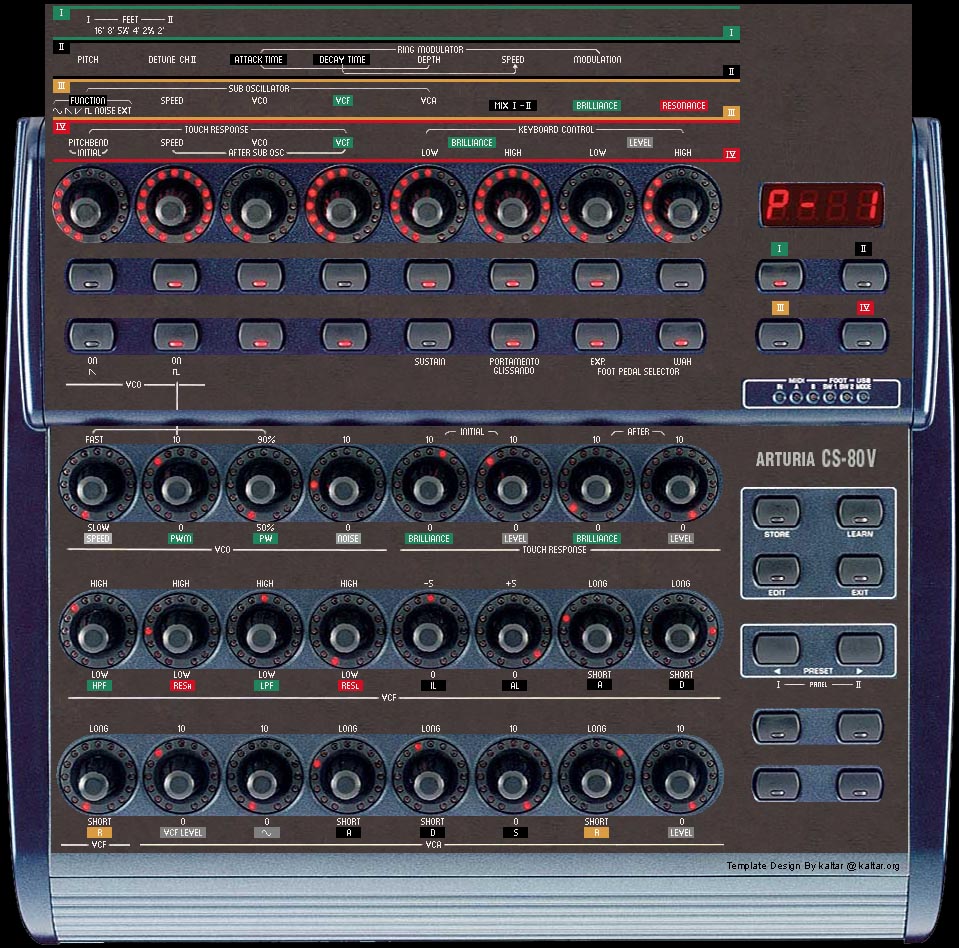
Task: Select encoder group III button
Action: click(780, 335)
